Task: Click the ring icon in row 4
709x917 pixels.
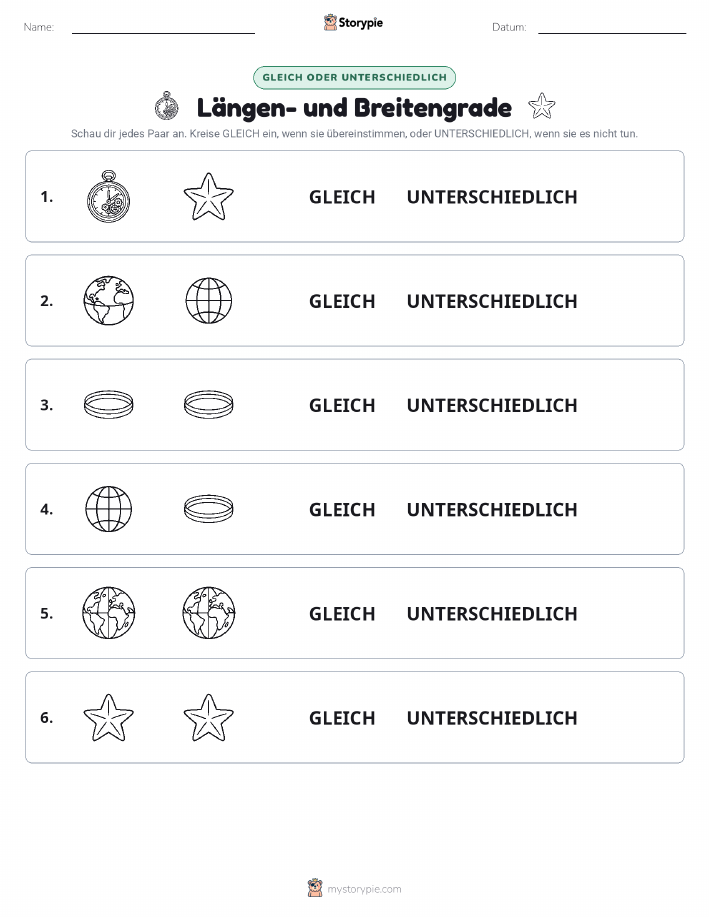Action: pos(209,509)
